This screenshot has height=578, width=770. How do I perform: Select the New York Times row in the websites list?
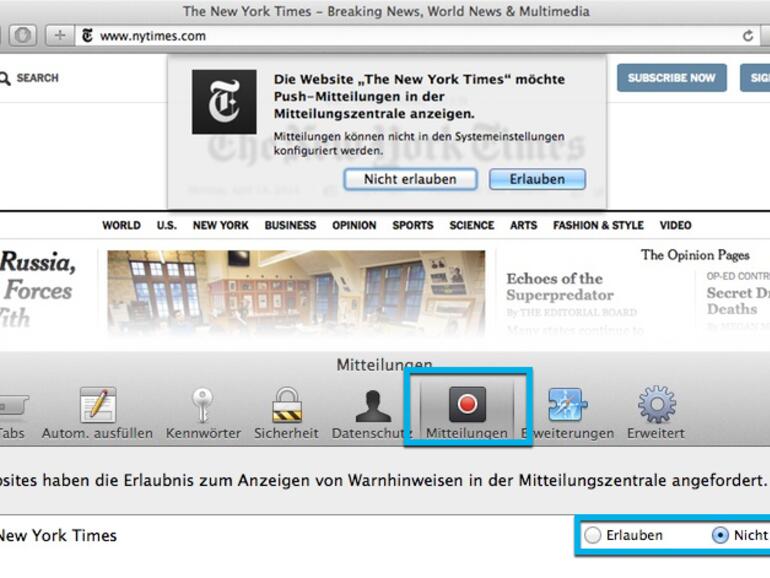(x=385, y=535)
